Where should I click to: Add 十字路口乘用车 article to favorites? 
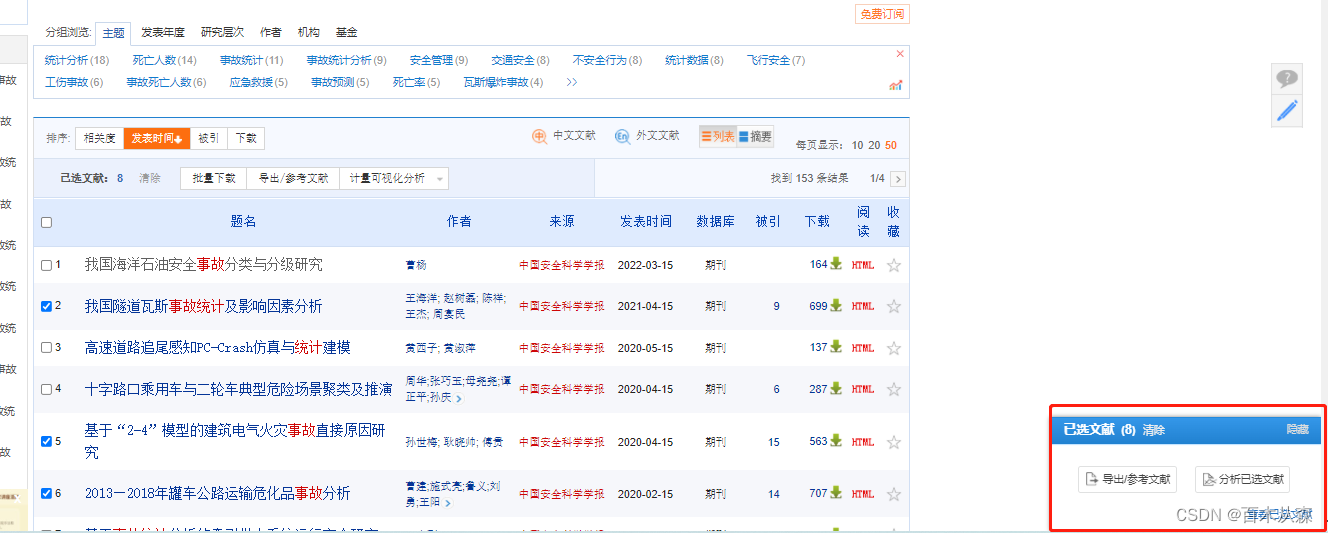tap(894, 389)
